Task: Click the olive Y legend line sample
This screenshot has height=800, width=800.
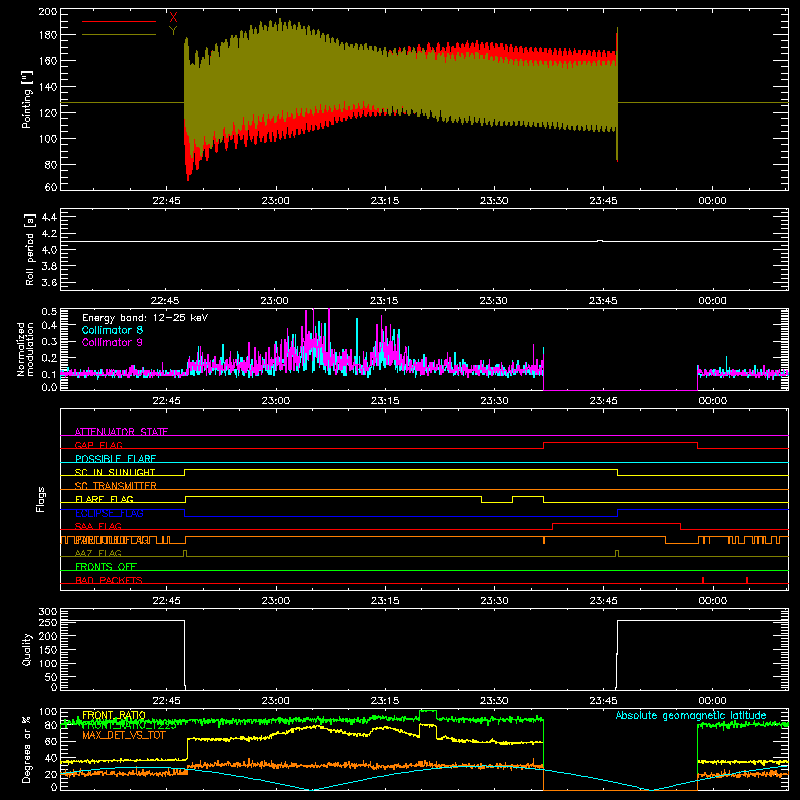Action: [x=119, y=35]
